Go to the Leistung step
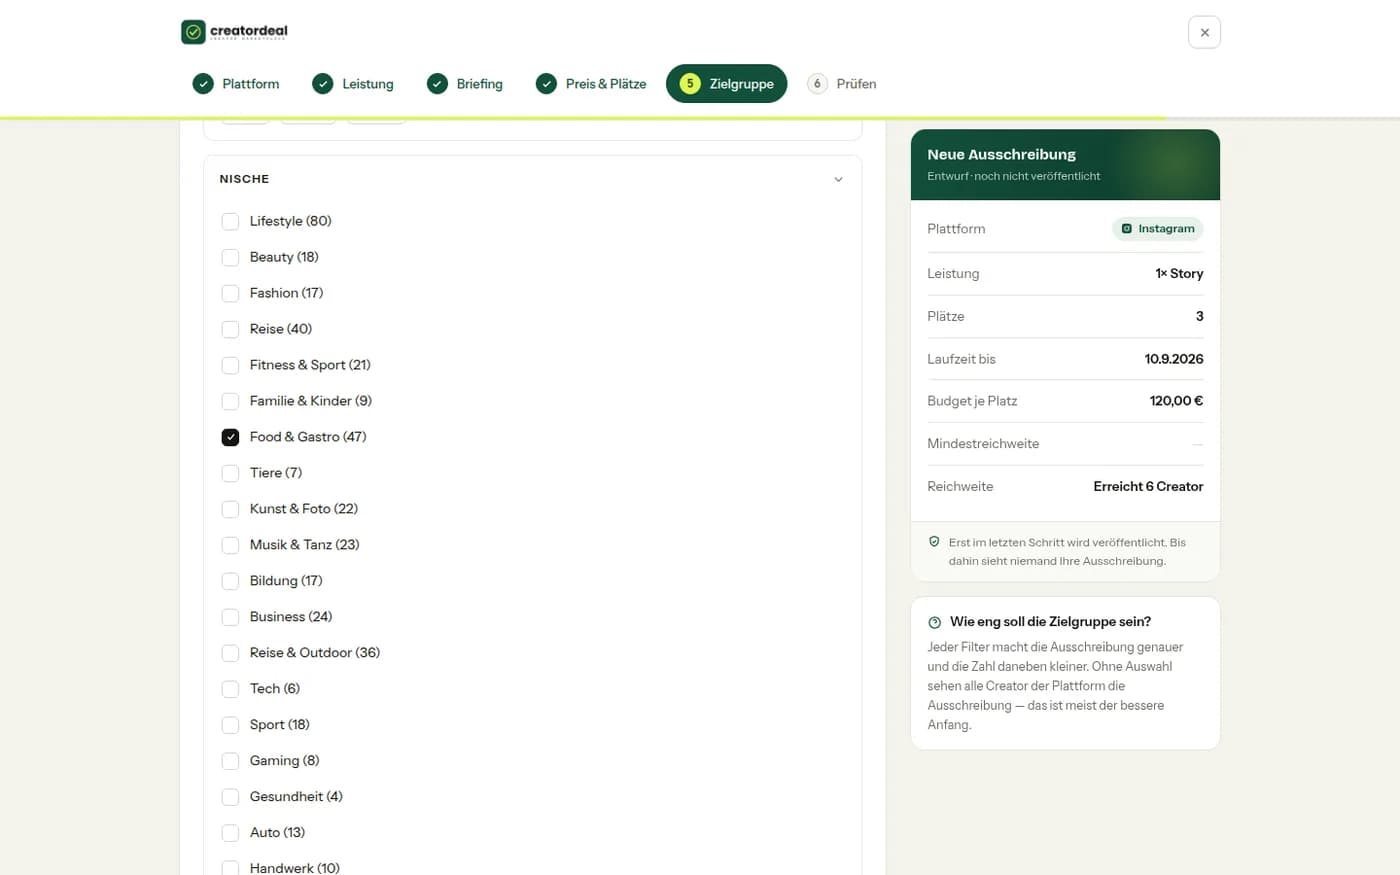This screenshot has width=1400, height=875. pos(354,84)
